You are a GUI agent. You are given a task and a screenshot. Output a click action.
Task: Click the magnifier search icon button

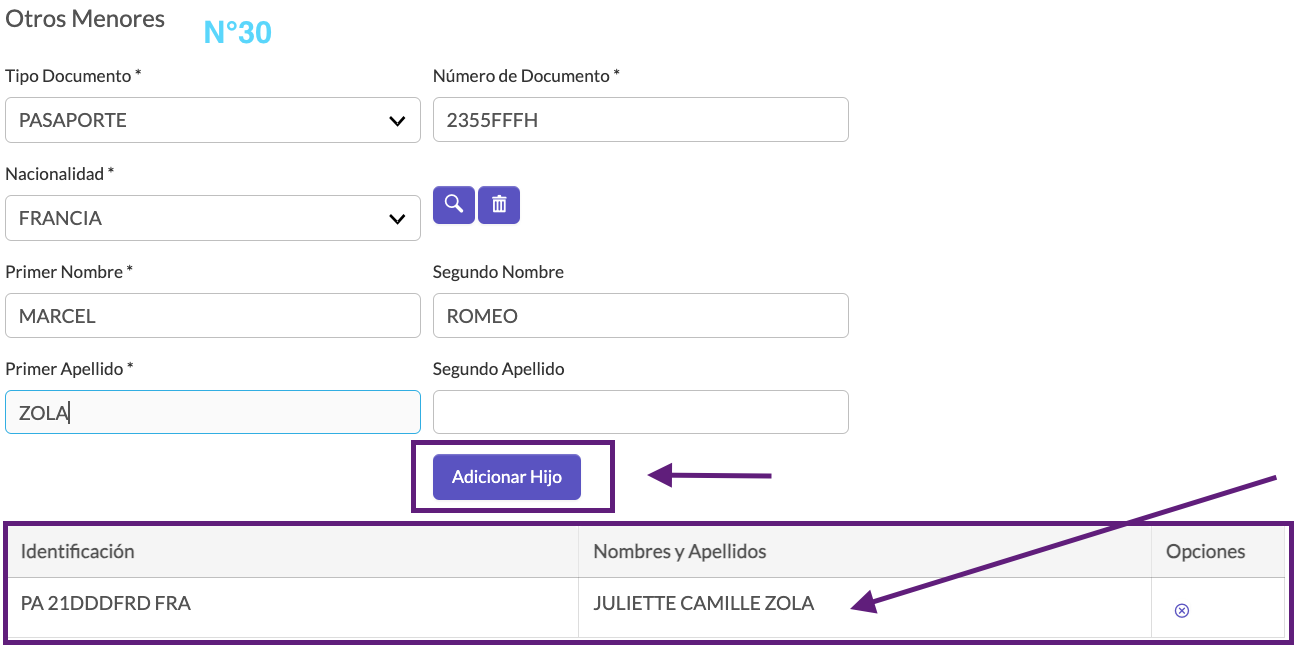(x=454, y=205)
